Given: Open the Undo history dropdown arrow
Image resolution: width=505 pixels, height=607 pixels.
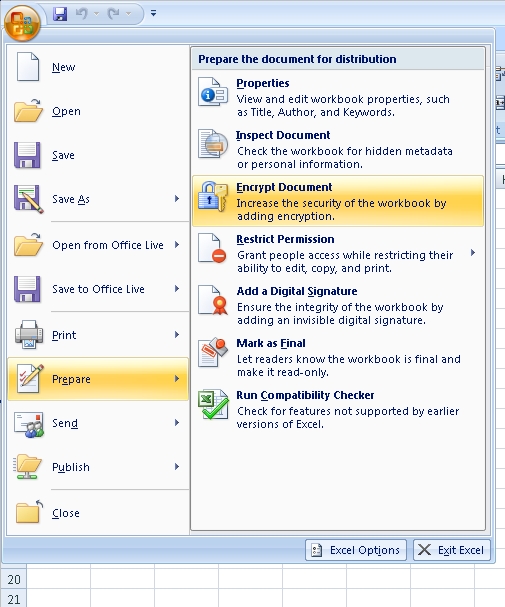Looking at the screenshot, I should point(96,14).
